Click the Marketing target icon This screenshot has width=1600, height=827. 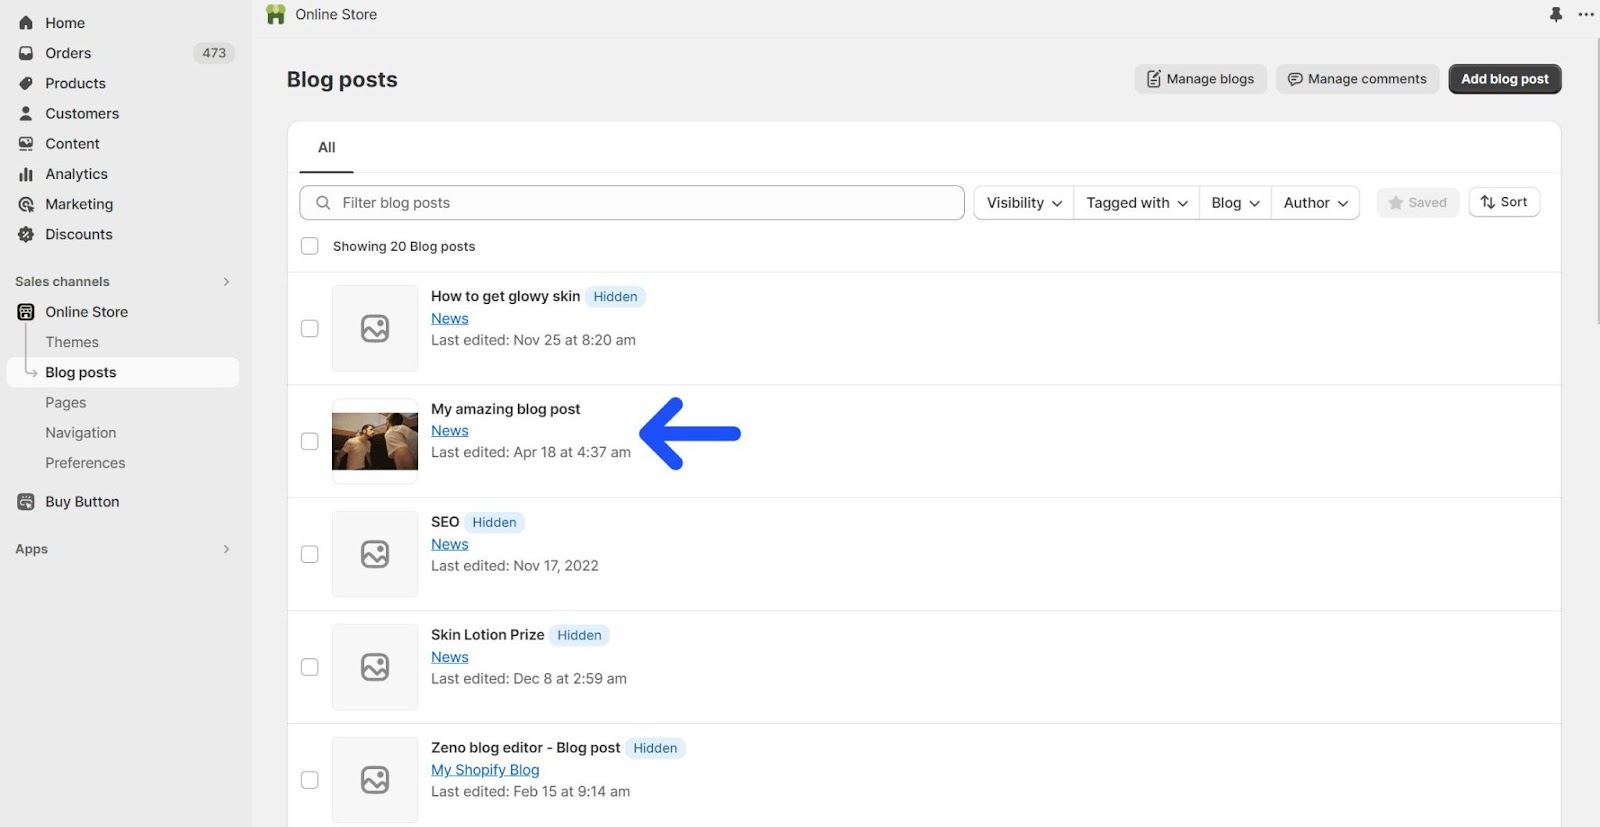coord(26,204)
